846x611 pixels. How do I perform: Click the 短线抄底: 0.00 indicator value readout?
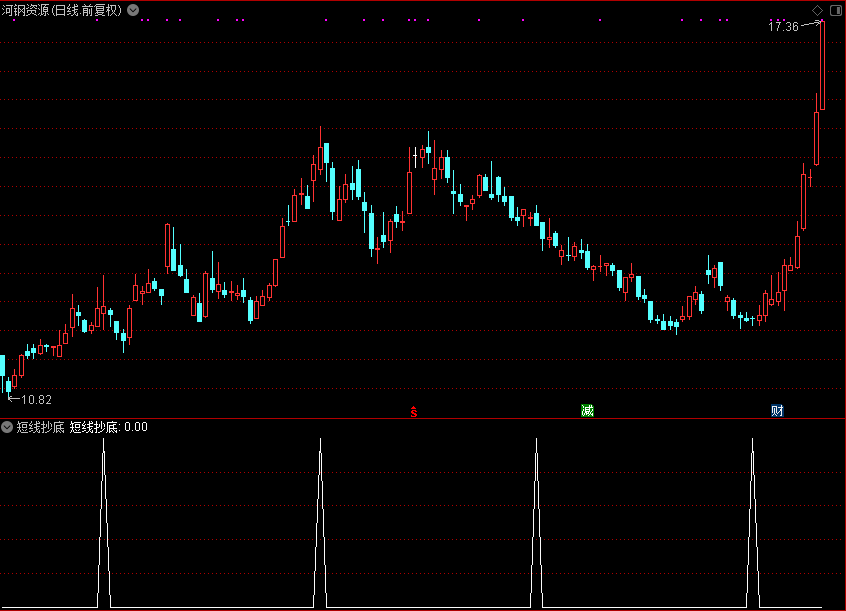pyautogui.click(x=109, y=427)
